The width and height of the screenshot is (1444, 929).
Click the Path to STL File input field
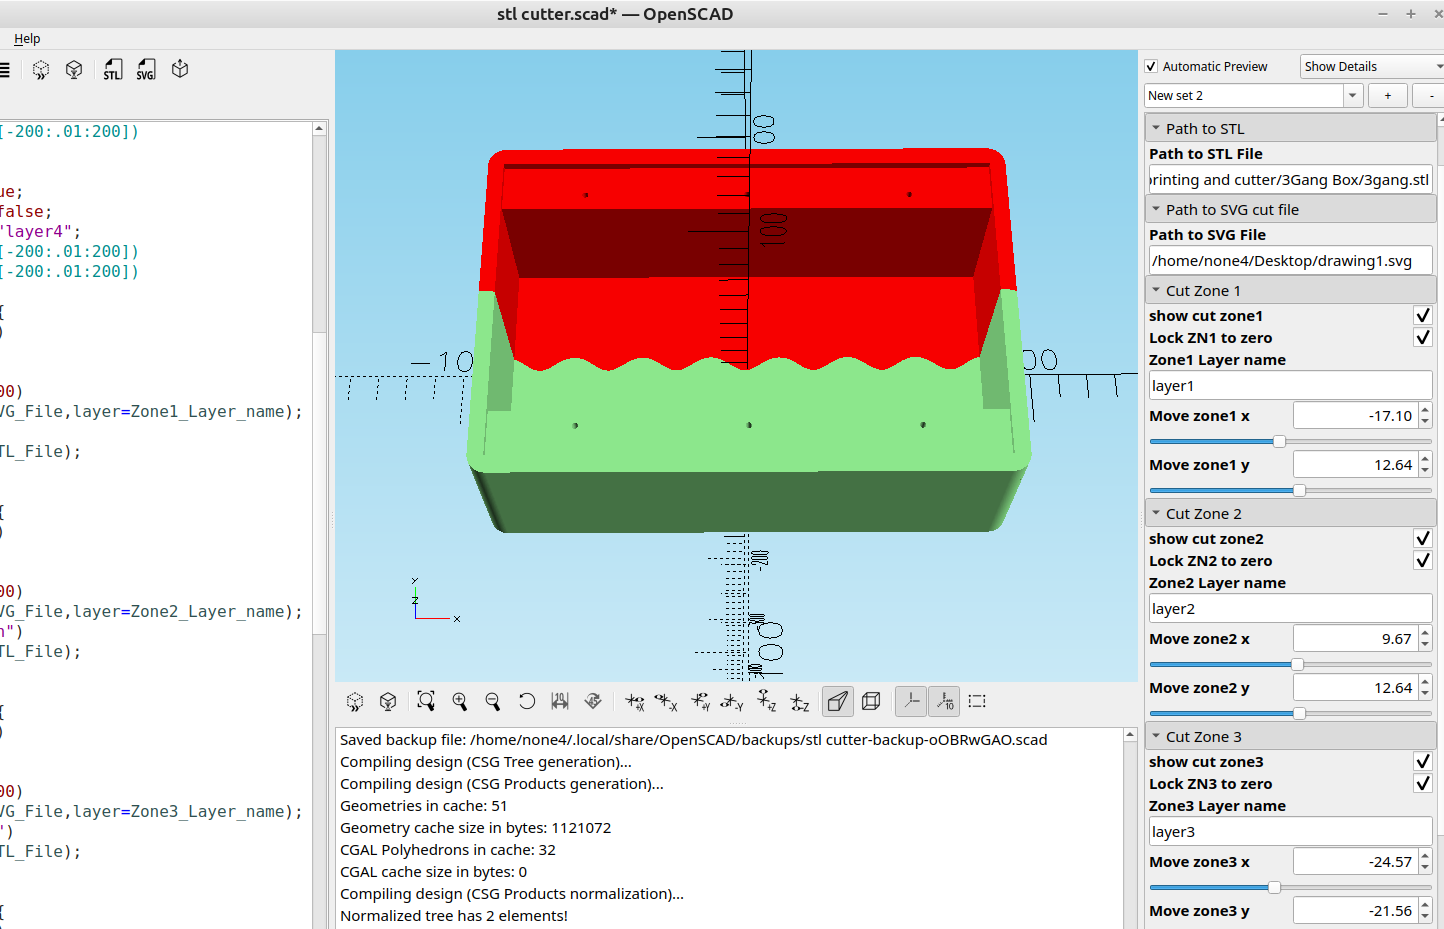1290,180
